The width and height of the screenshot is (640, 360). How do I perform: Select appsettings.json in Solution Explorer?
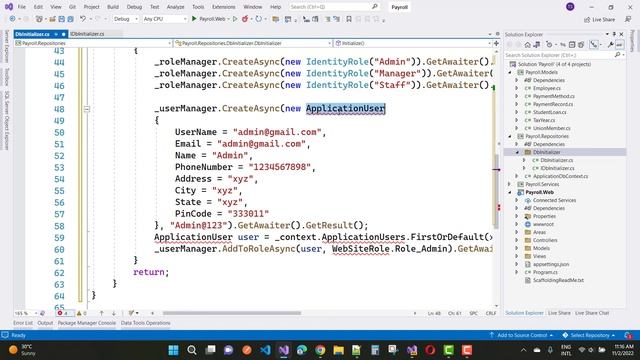click(551, 264)
